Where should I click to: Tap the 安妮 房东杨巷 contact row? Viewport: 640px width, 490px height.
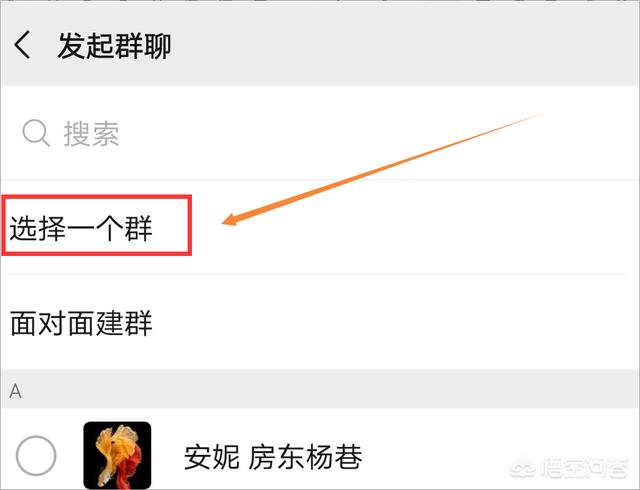320,449
